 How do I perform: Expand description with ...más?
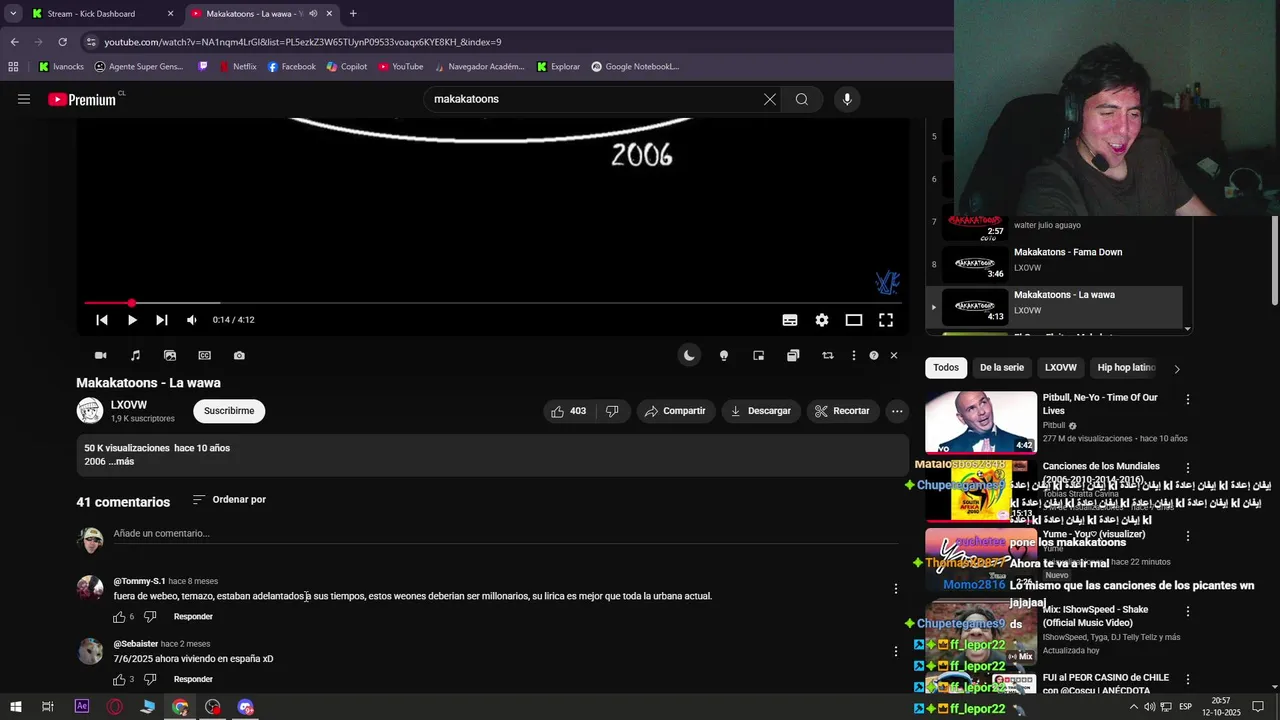121,462
